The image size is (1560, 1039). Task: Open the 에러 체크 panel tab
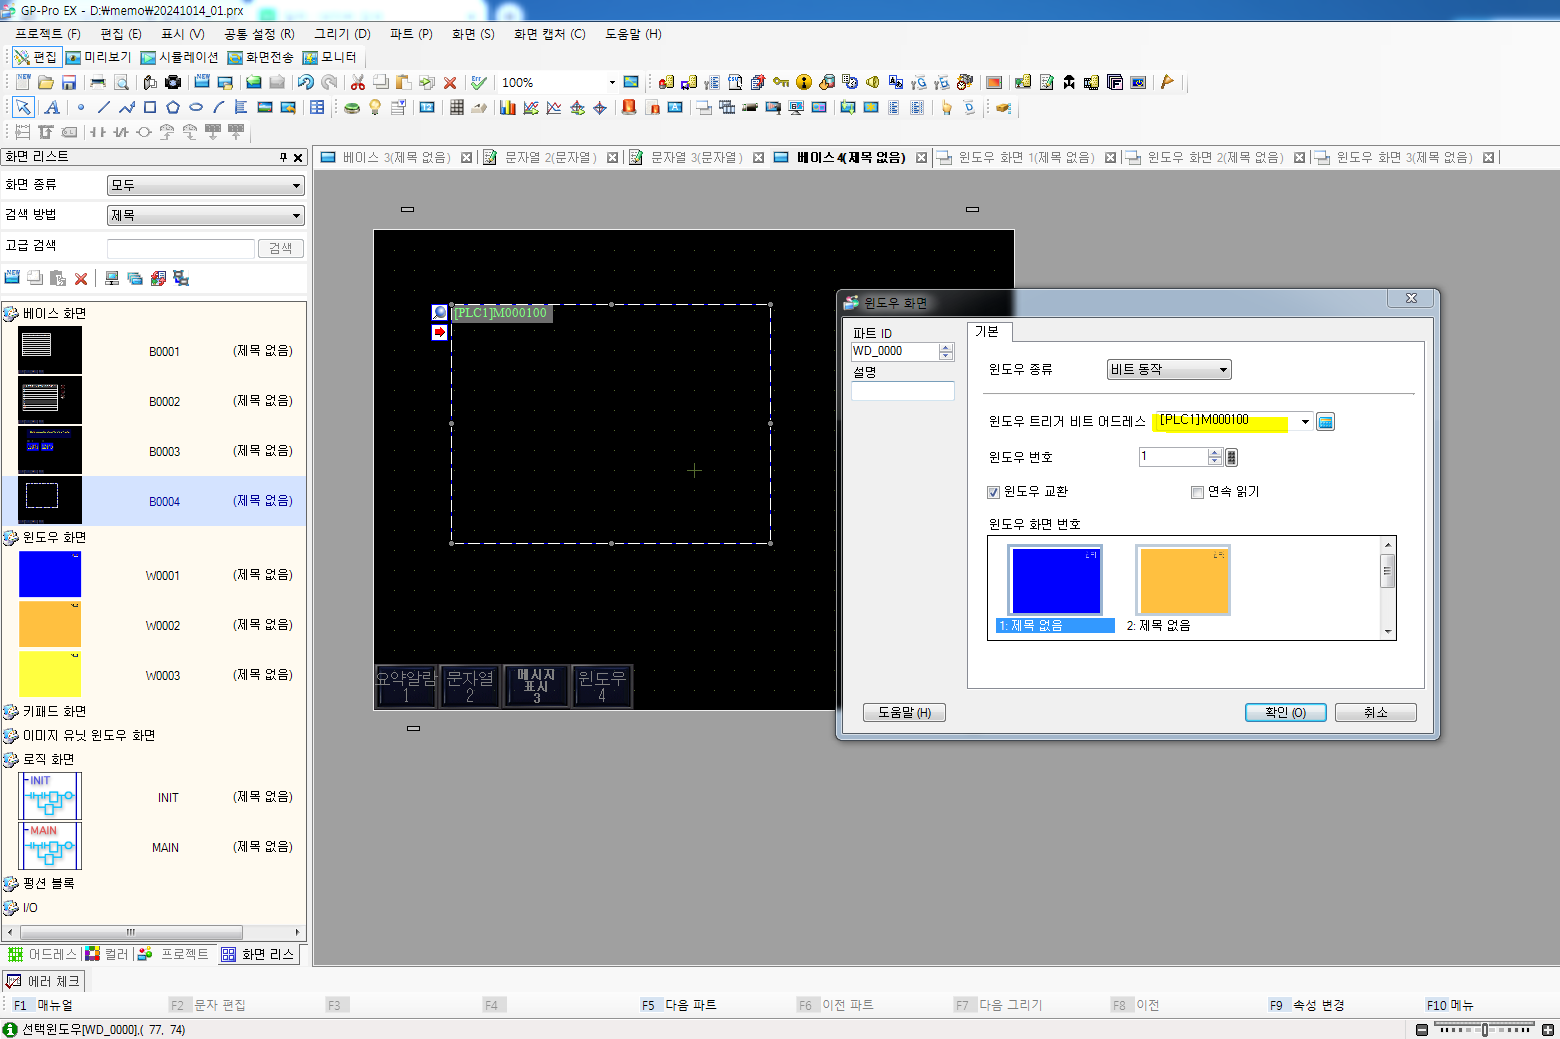[44, 981]
